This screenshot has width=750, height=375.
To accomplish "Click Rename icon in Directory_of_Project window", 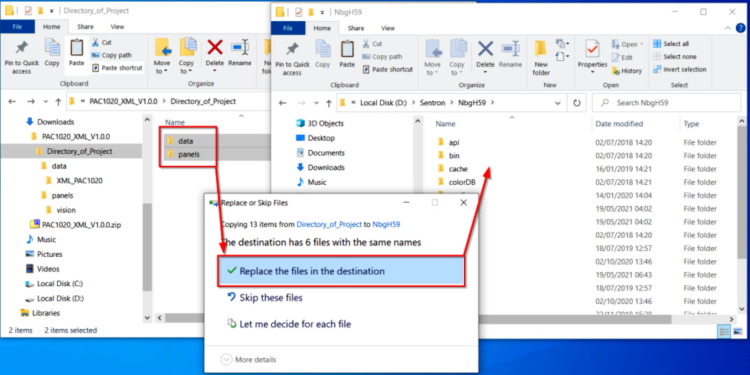I will [x=240, y=54].
